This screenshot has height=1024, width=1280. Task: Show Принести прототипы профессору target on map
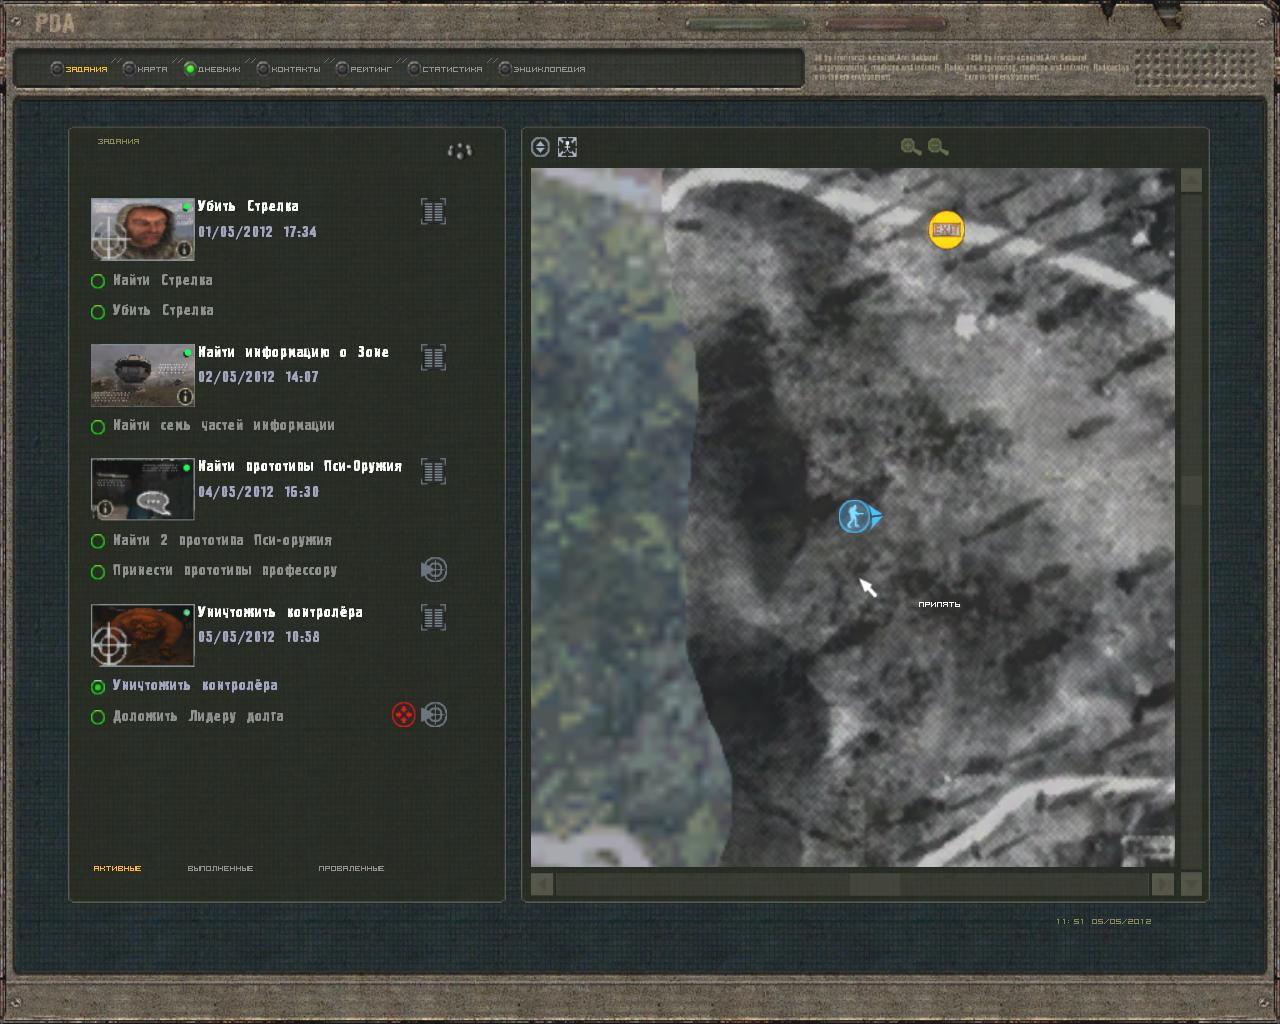coord(434,570)
